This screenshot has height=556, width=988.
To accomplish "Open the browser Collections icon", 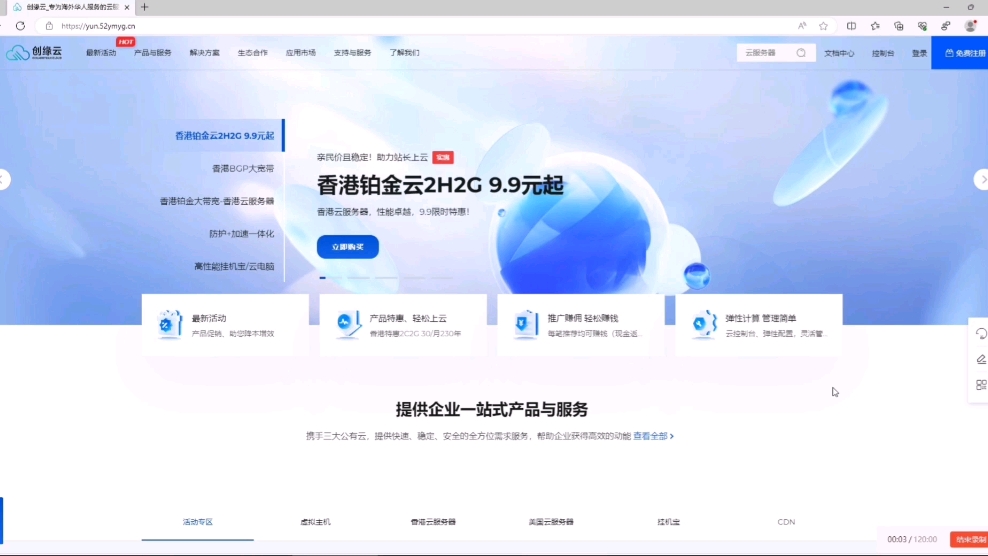I will (x=899, y=26).
